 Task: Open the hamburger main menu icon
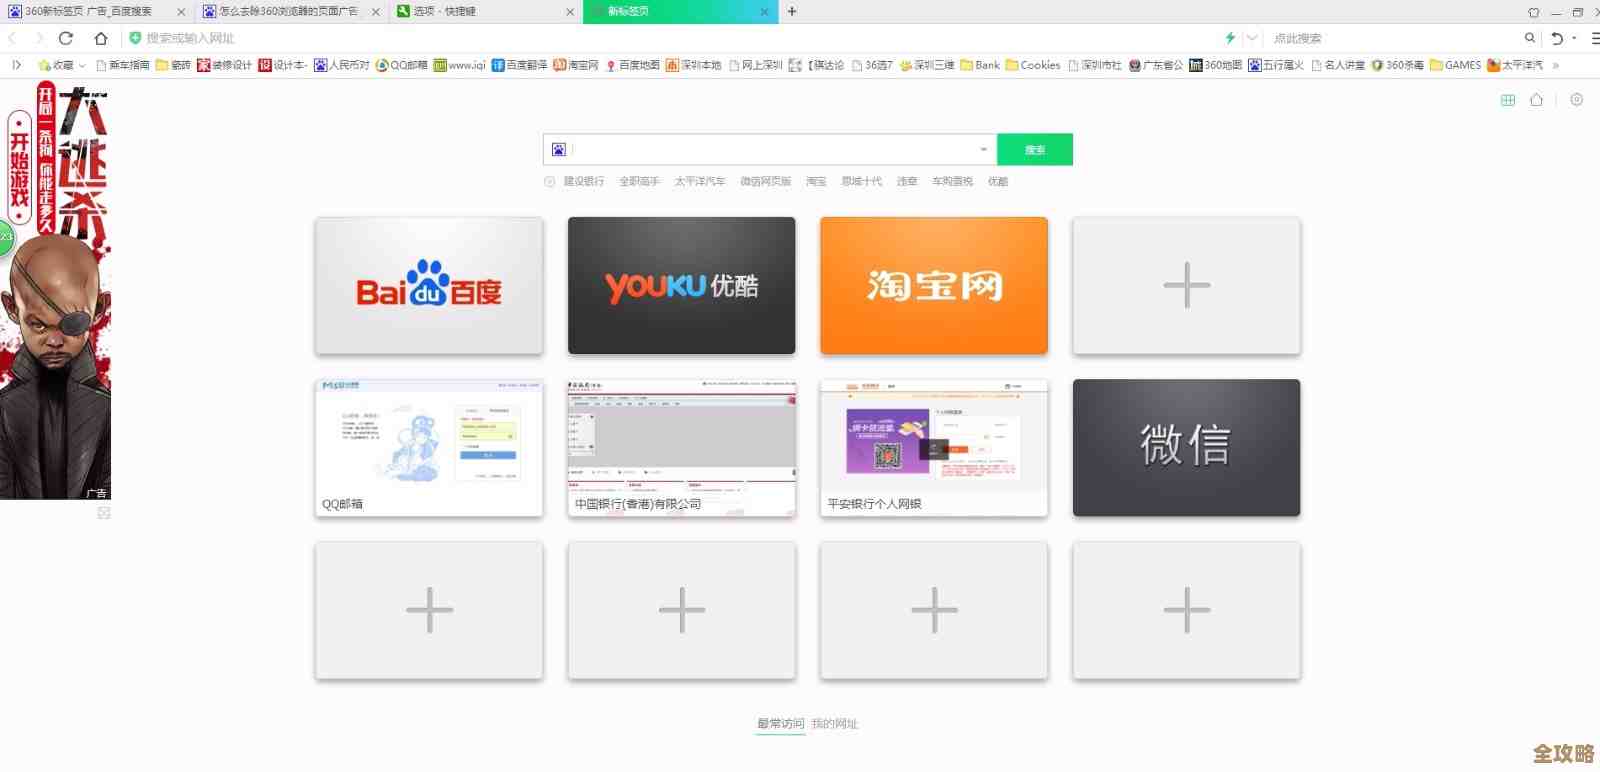[x=1595, y=38]
